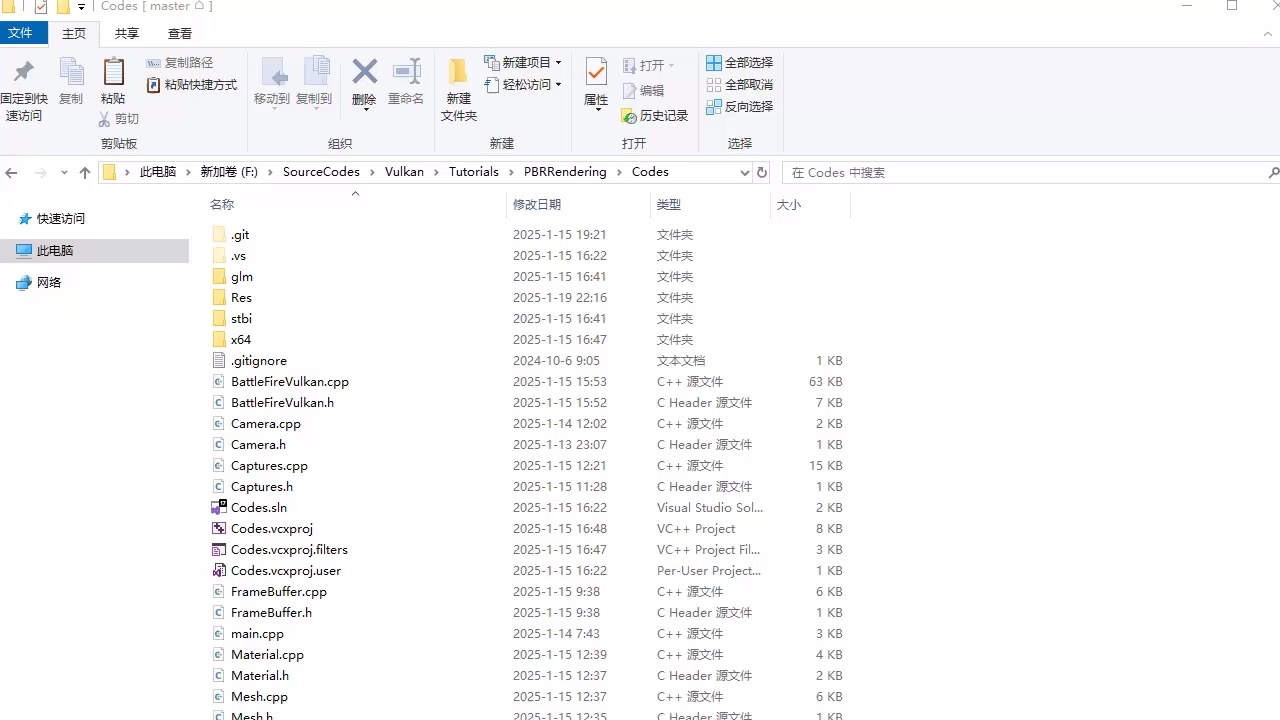Switch to the 查看 ribbon tab
The height and width of the screenshot is (720, 1280).
click(x=179, y=33)
